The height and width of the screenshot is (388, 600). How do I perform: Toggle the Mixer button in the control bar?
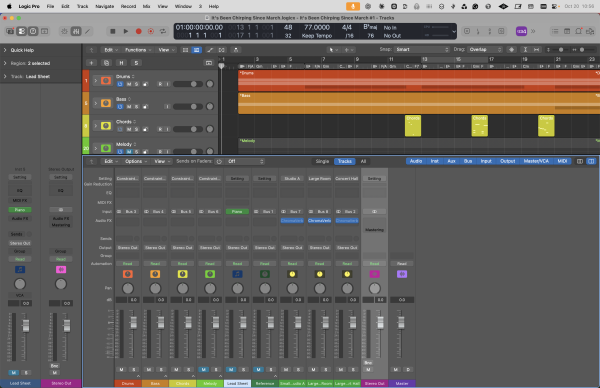point(76,31)
